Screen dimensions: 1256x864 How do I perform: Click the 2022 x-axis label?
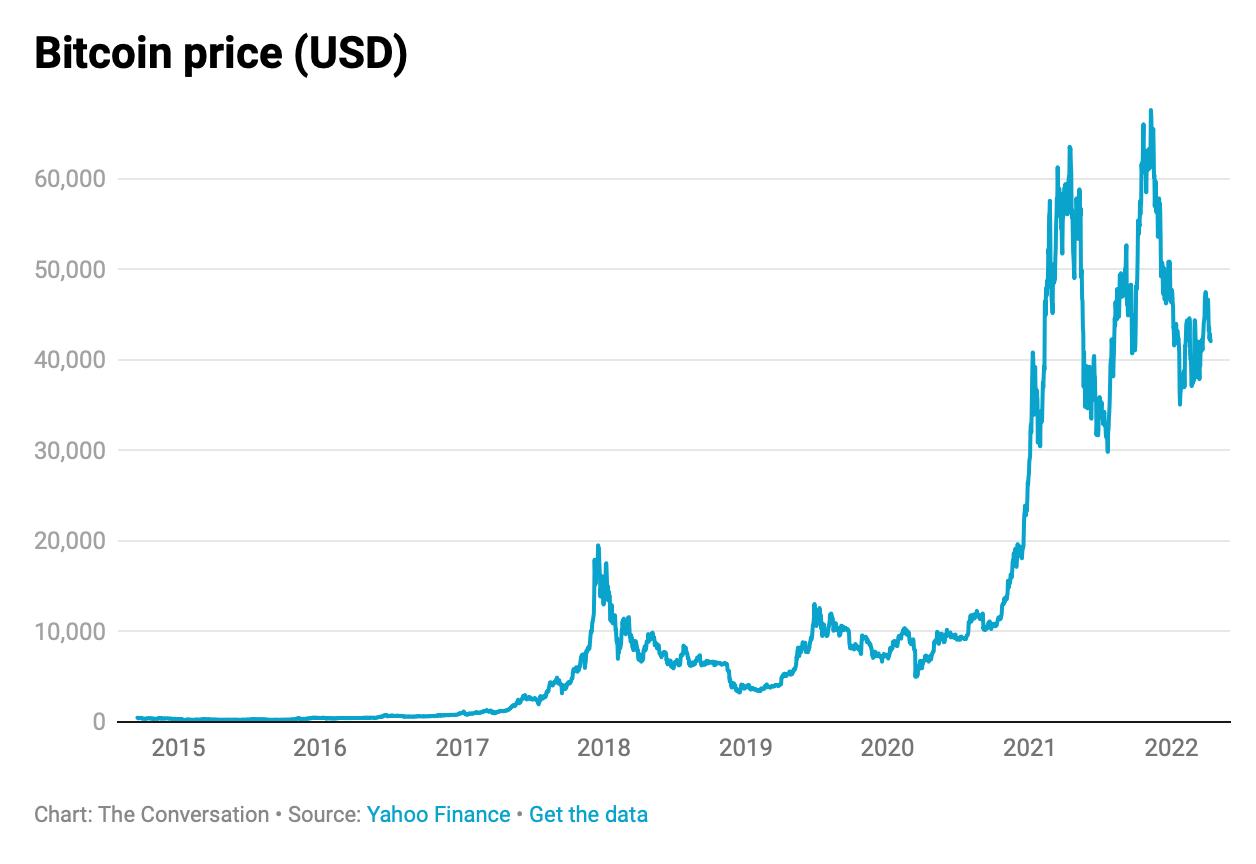pos(1171,748)
